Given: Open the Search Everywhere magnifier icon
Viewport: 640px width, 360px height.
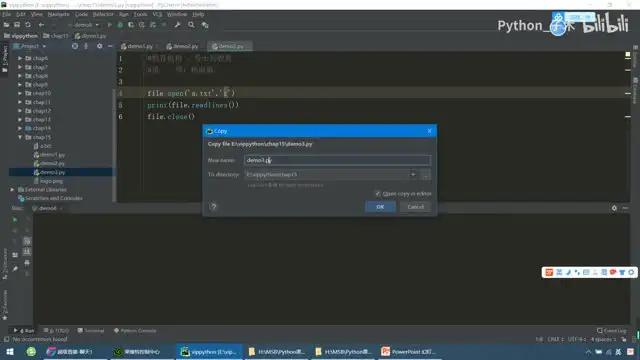Looking at the screenshot, I should click(191, 25).
